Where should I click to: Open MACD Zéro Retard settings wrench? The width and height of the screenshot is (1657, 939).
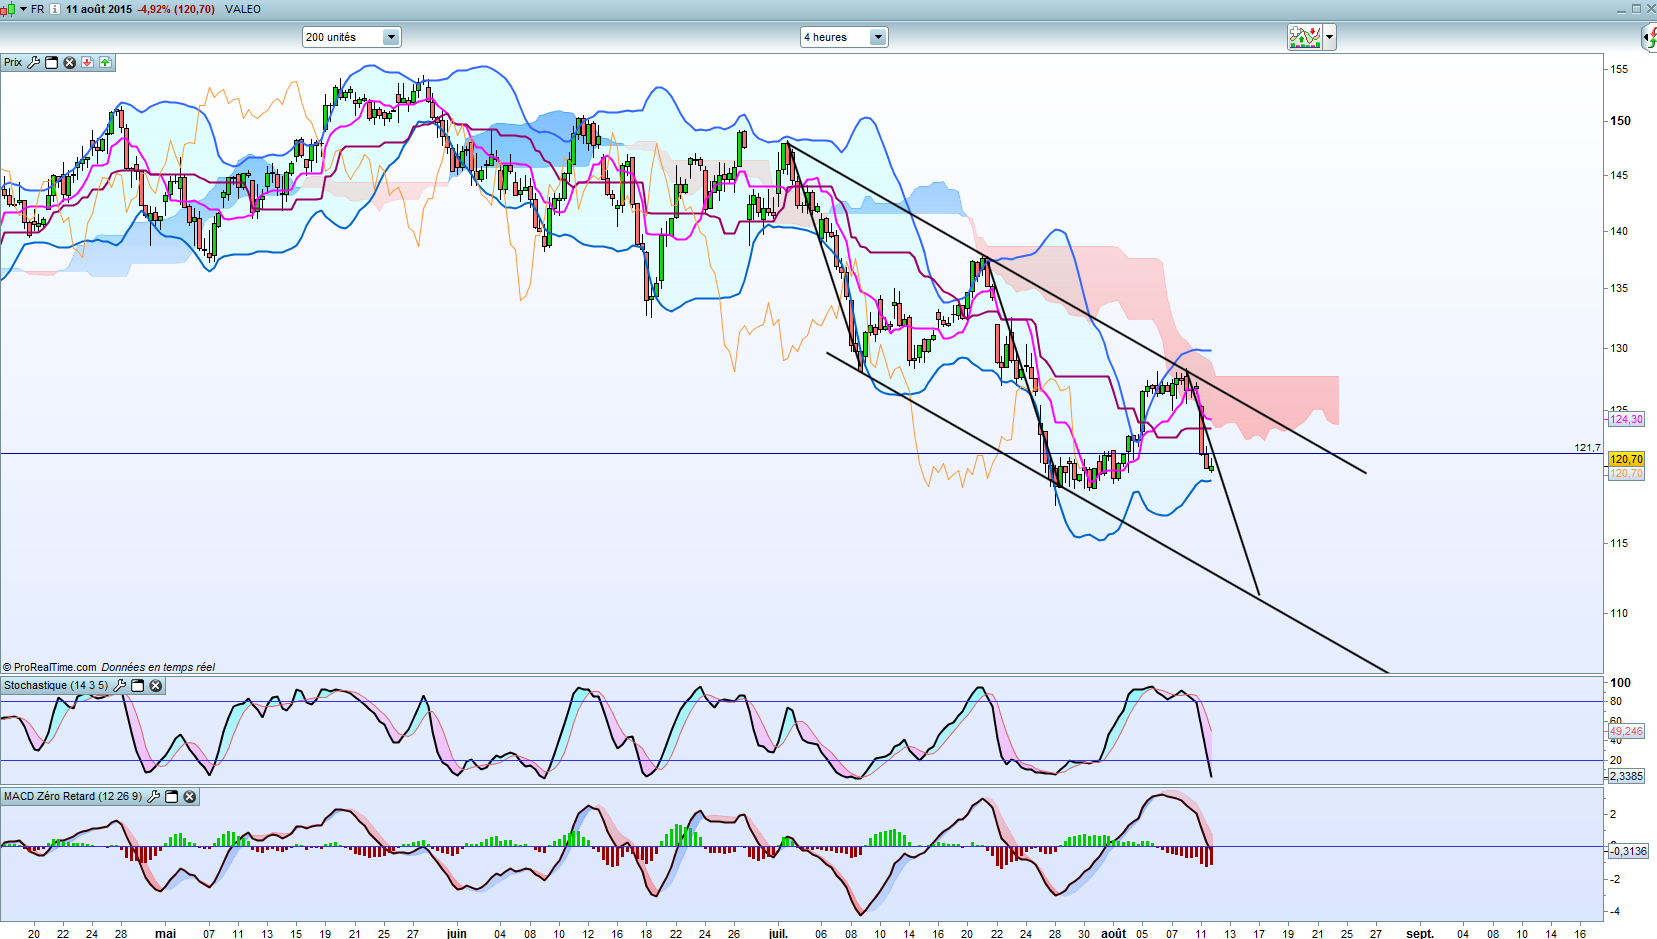153,797
